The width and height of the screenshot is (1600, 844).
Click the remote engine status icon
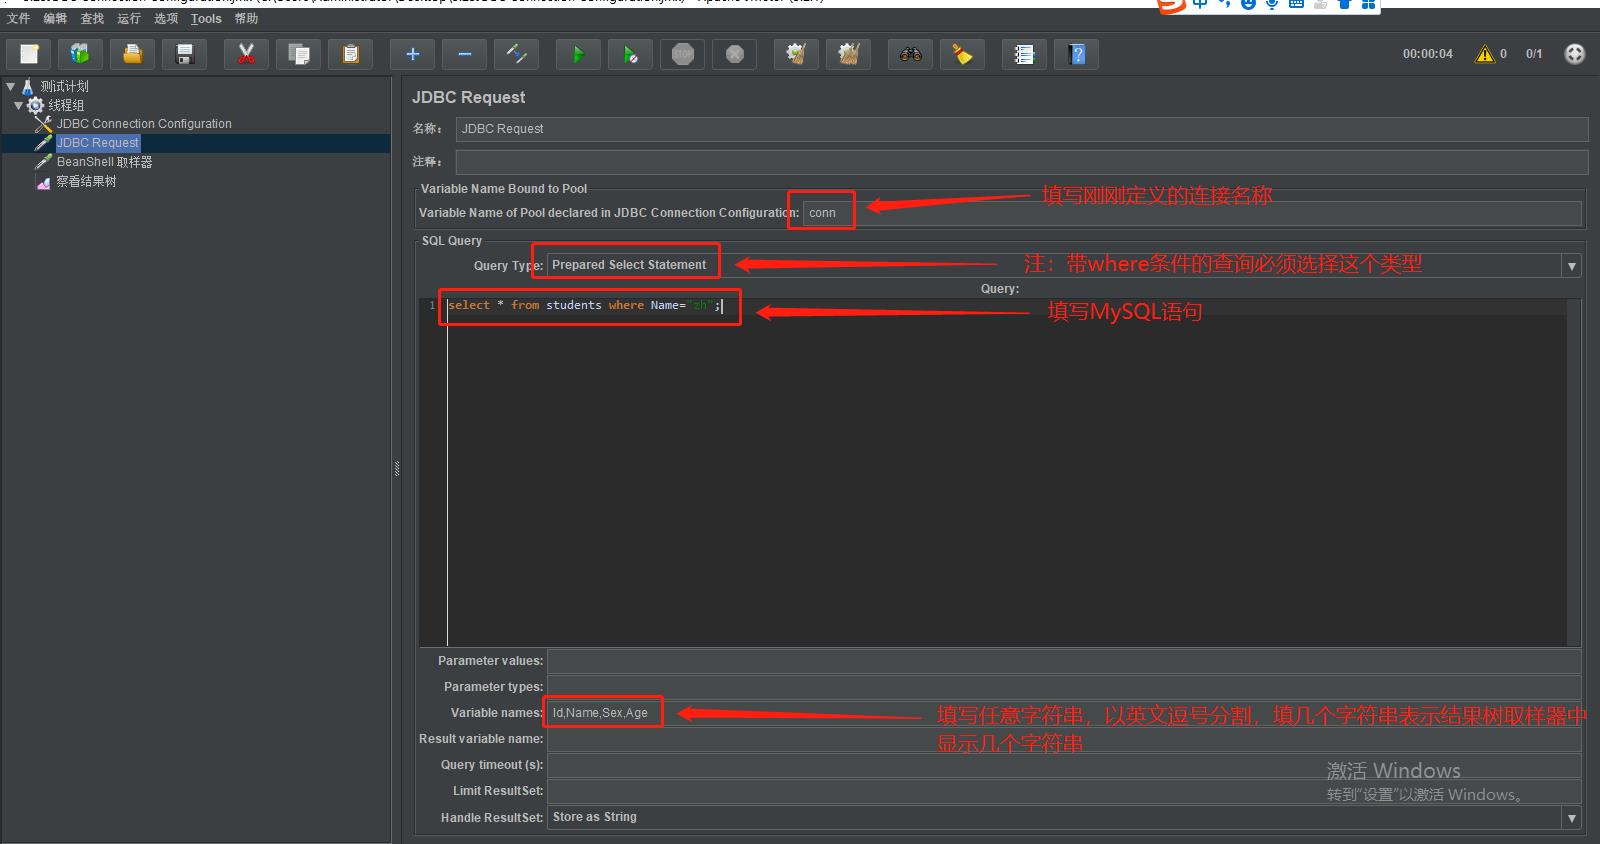(1574, 54)
